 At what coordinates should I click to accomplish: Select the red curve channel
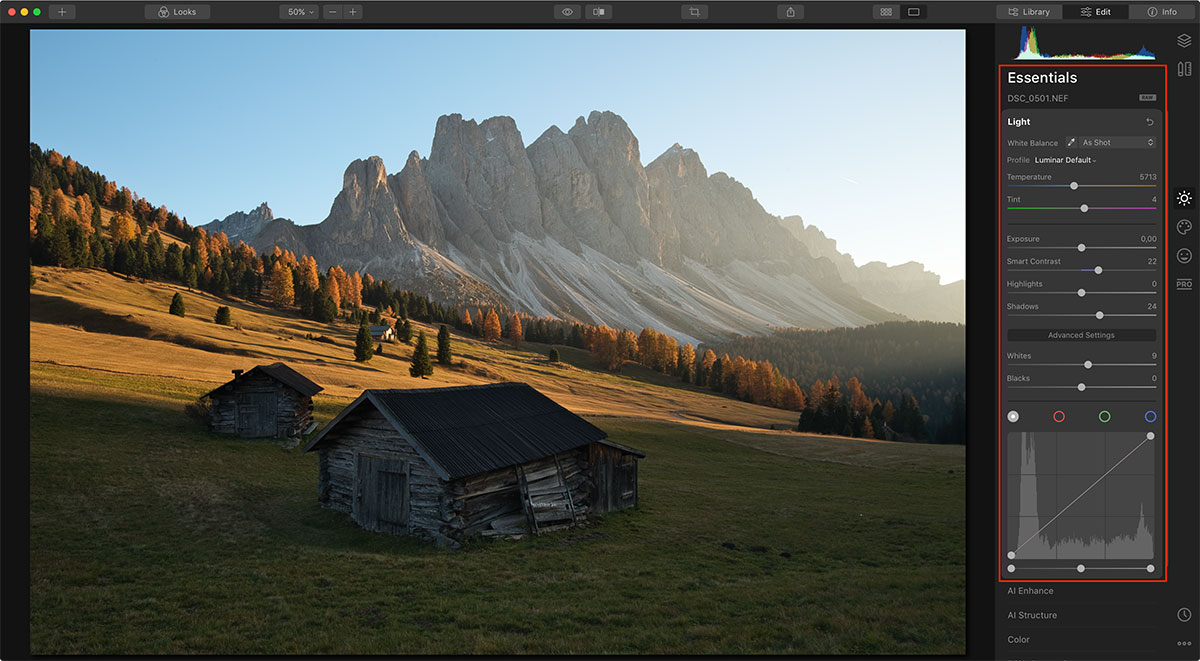1059,416
